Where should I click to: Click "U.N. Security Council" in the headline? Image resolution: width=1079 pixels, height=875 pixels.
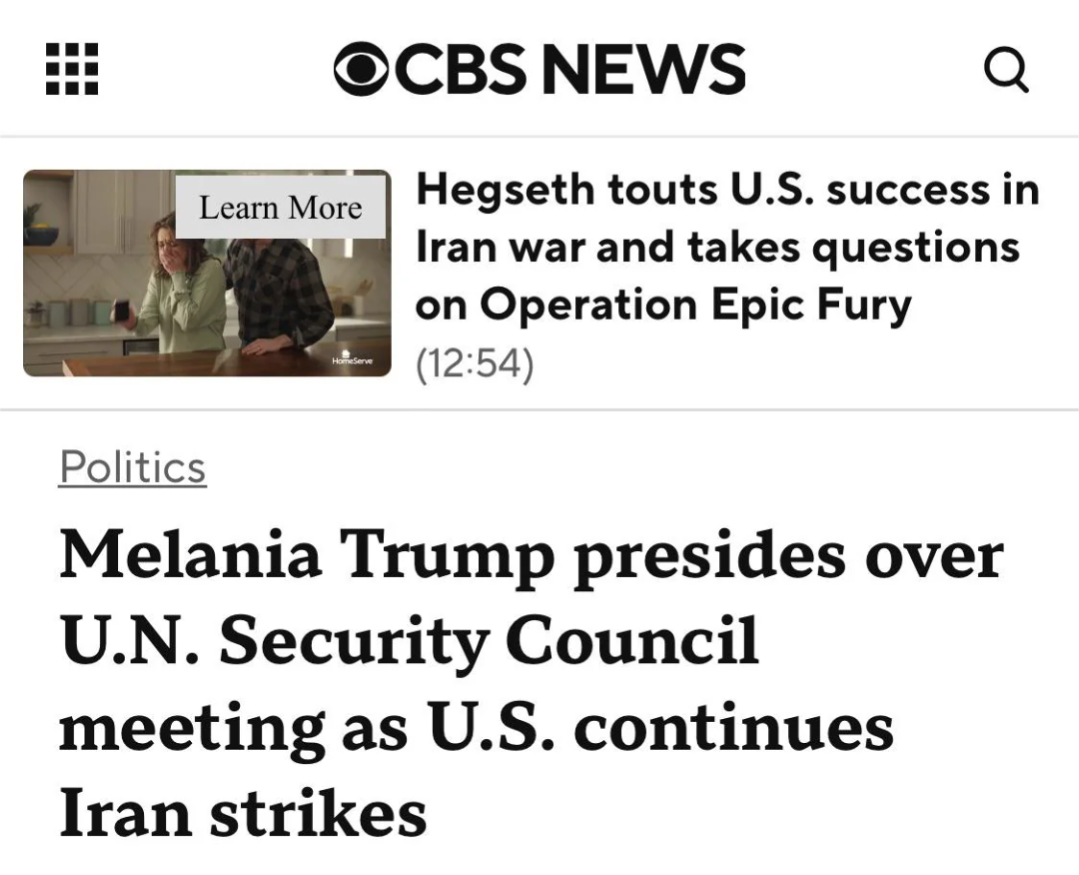(x=410, y=642)
